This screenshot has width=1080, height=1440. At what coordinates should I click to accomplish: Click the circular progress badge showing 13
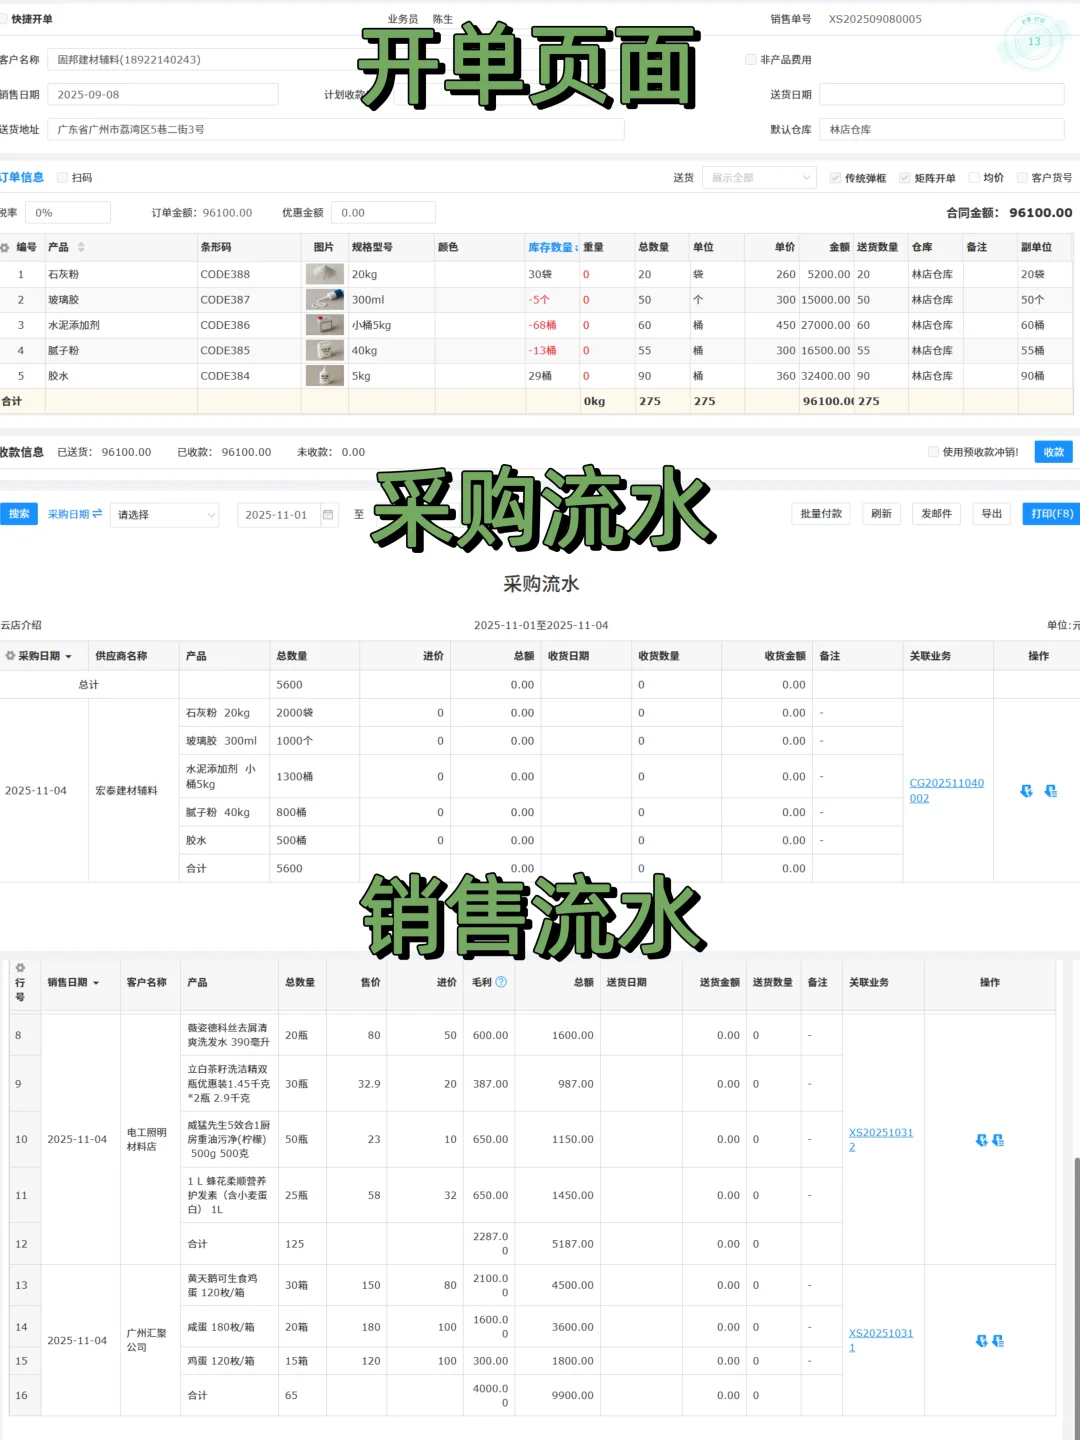point(1035,42)
